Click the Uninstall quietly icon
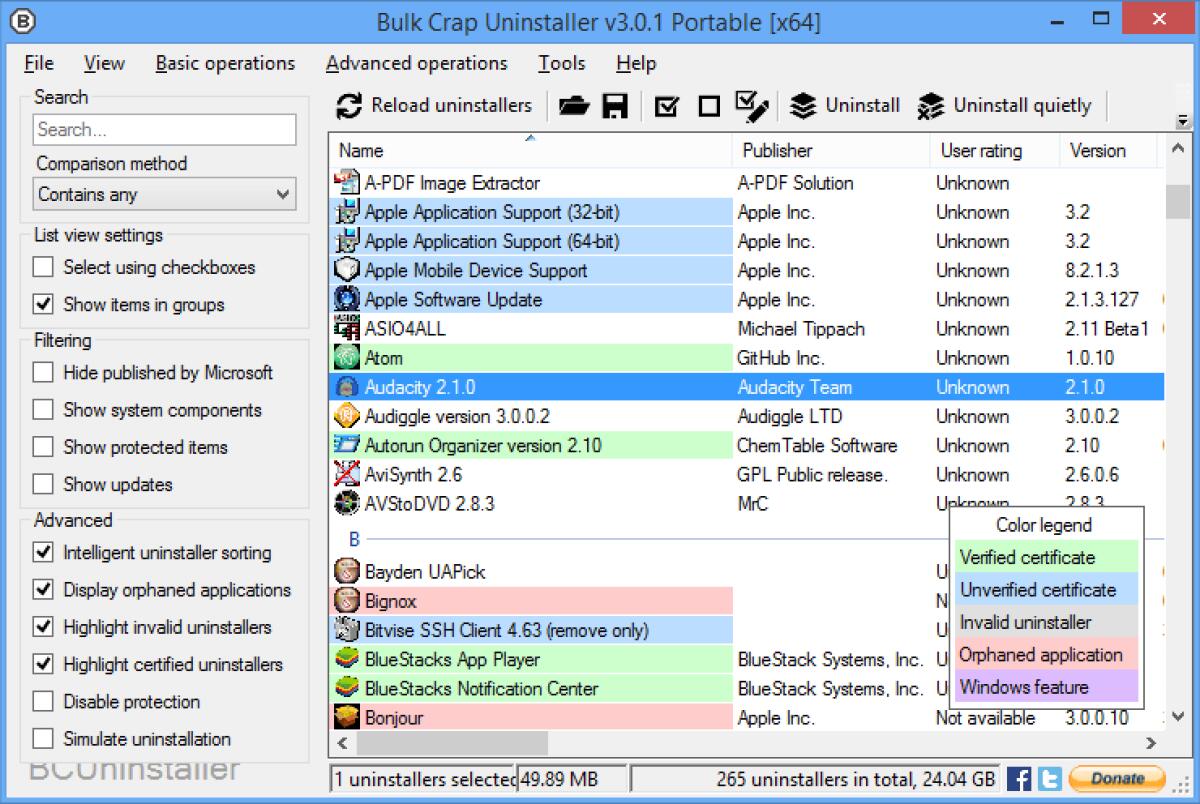The width and height of the screenshot is (1200, 804). point(931,105)
